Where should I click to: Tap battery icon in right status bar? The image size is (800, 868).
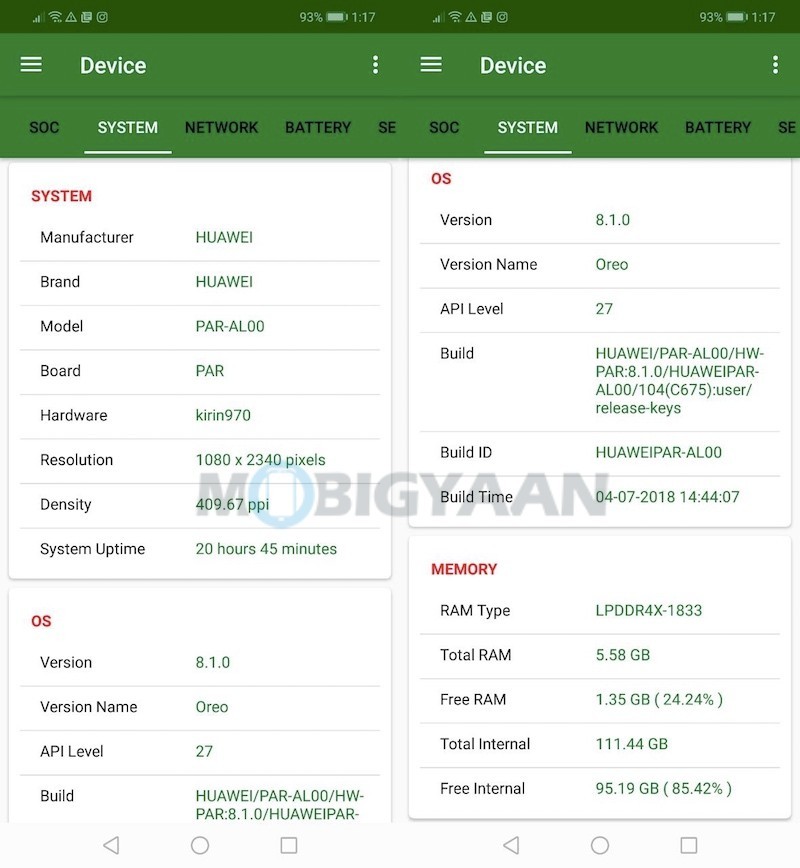click(x=737, y=17)
